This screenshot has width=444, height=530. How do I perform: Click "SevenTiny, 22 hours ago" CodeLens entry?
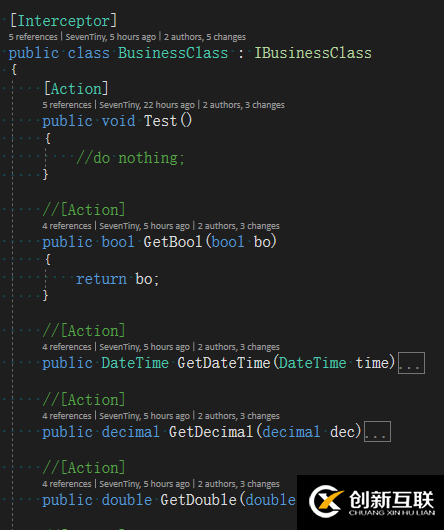(x=147, y=105)
